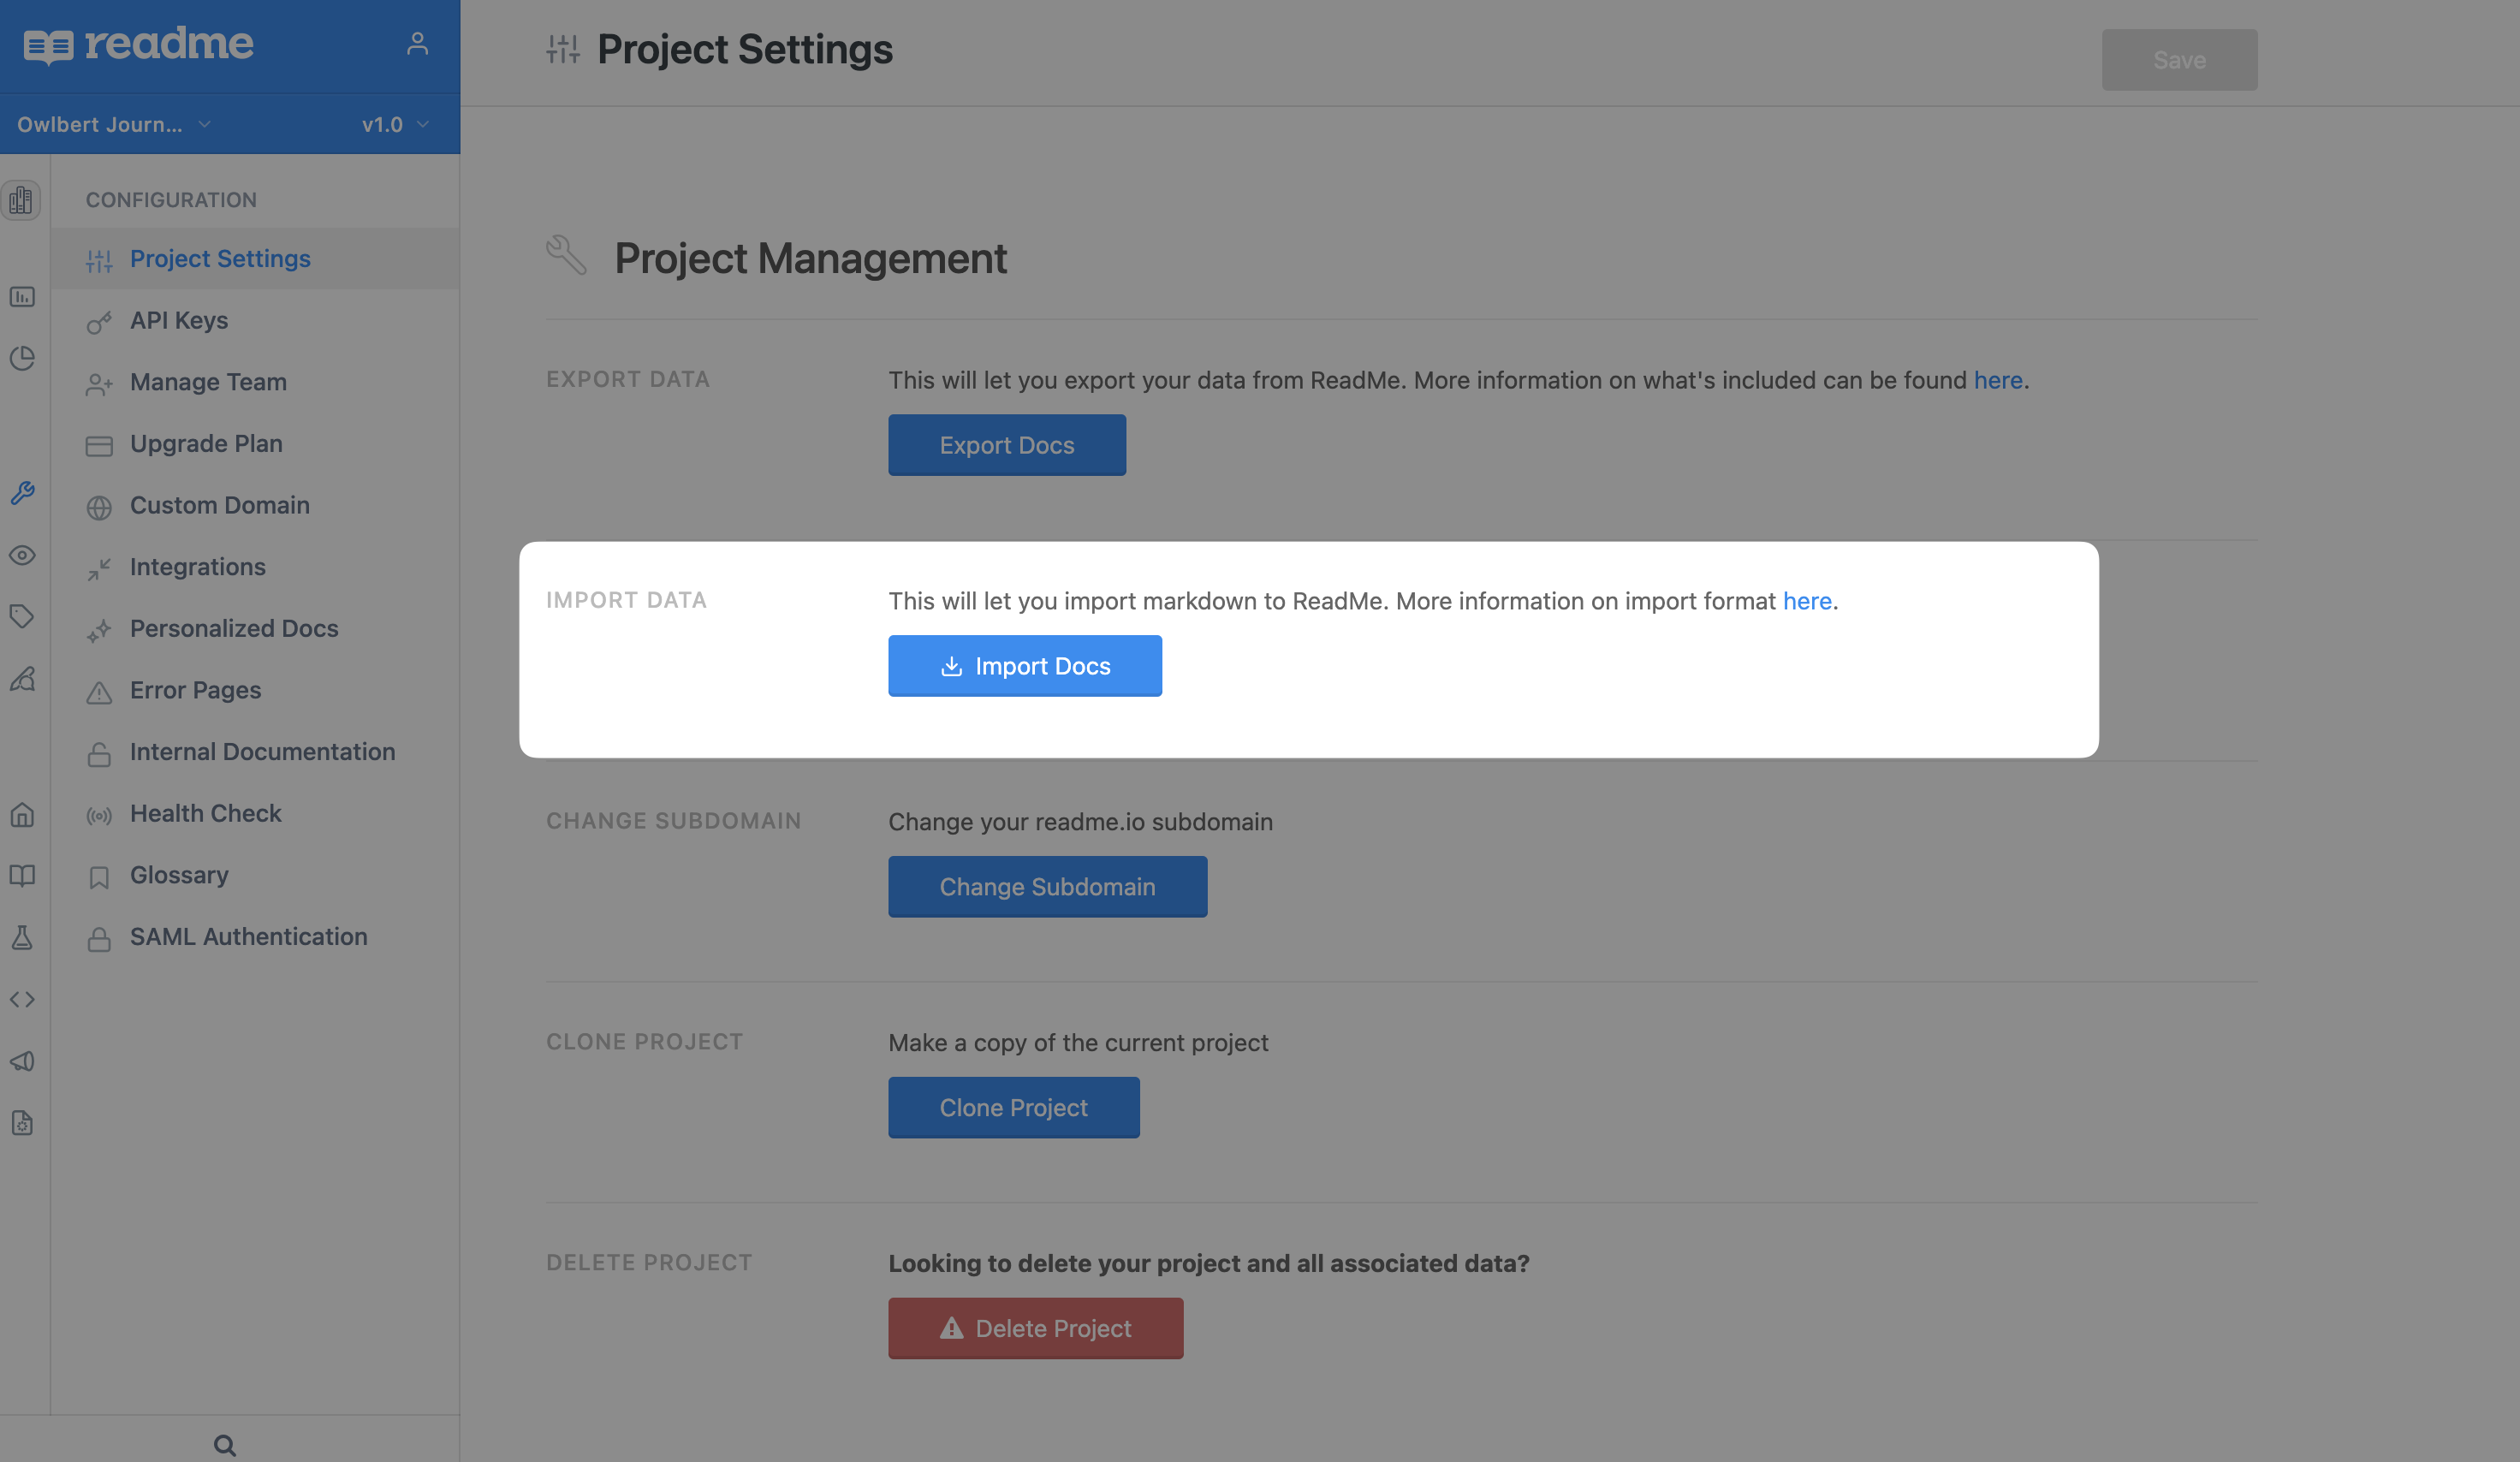
Task: Click the eye appearance icon in left rail
Action: tap(22, 555)
